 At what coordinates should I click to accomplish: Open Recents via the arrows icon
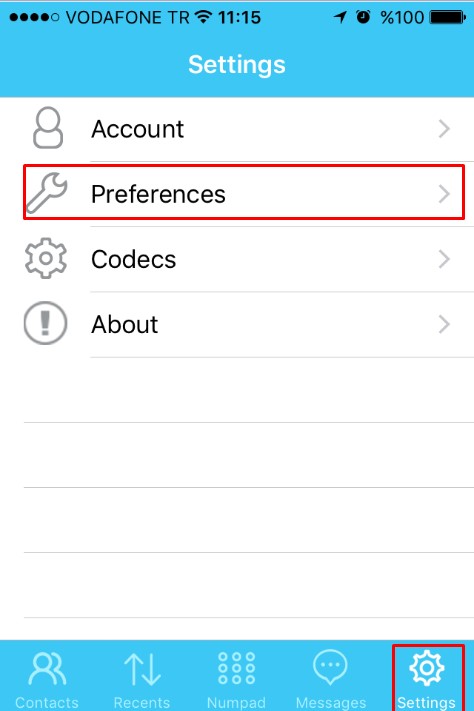click(x=142, y=669)
